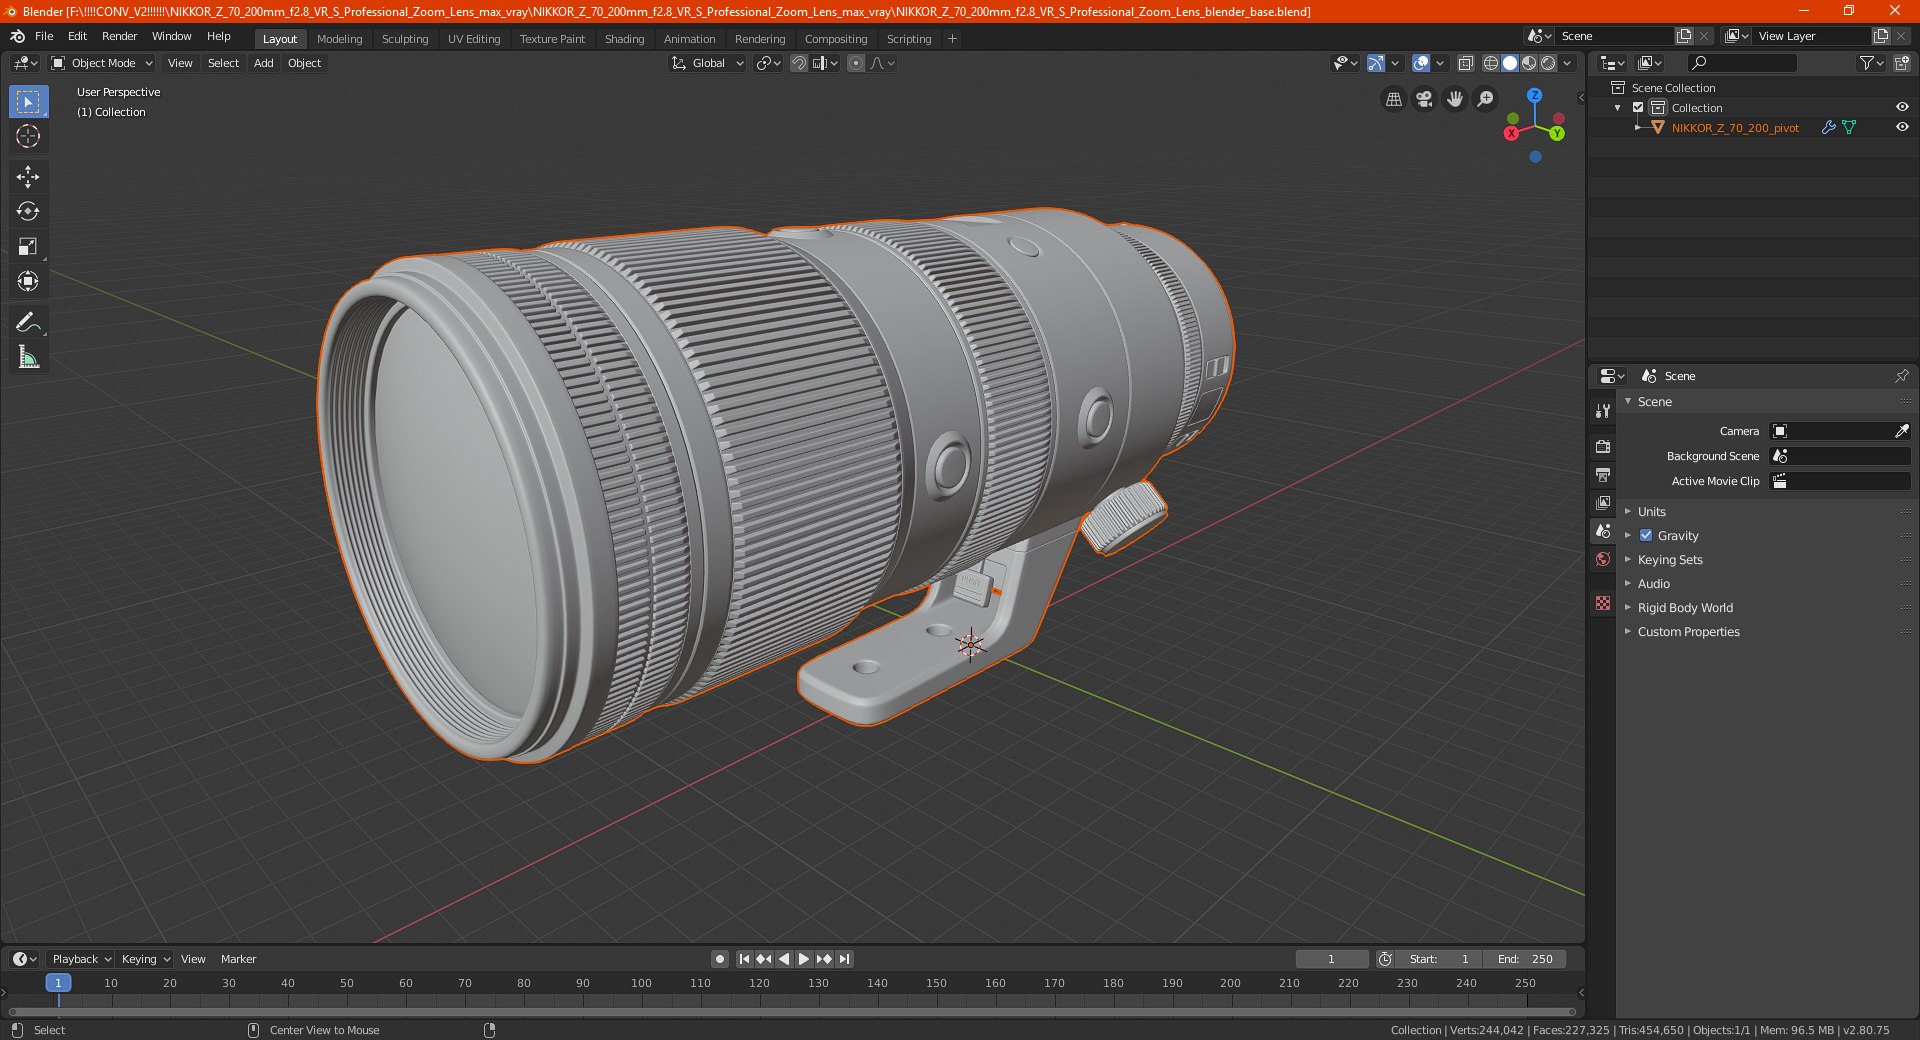1920x1040 pixels.
Task: Activate the 3D Cursor tool
Action: pyautogui.click(x=28, y=137)
